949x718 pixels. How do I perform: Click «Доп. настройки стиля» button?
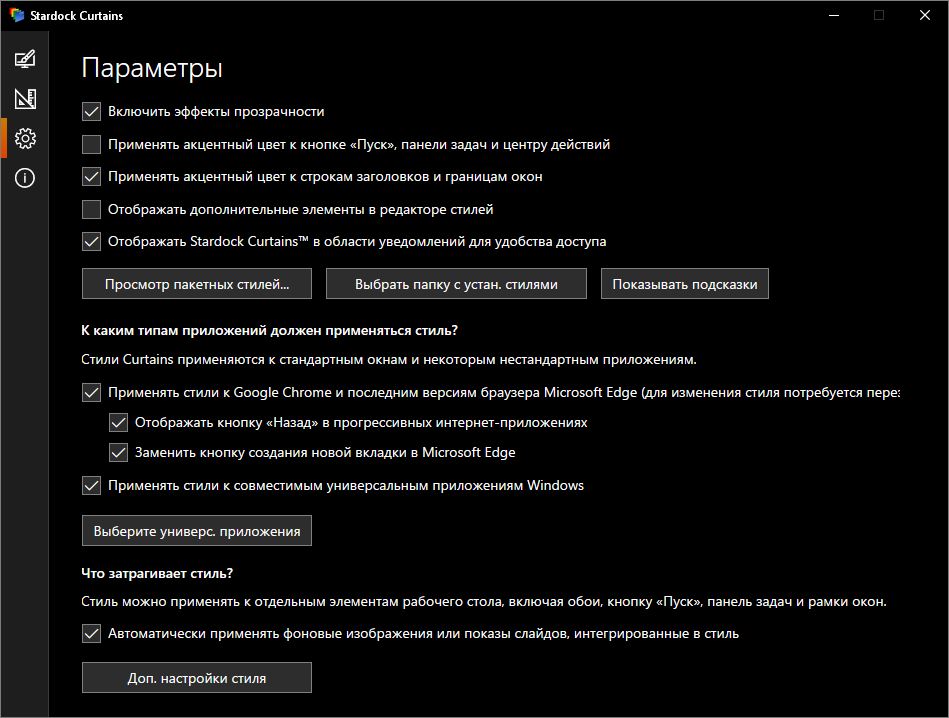tap(197, 678)
